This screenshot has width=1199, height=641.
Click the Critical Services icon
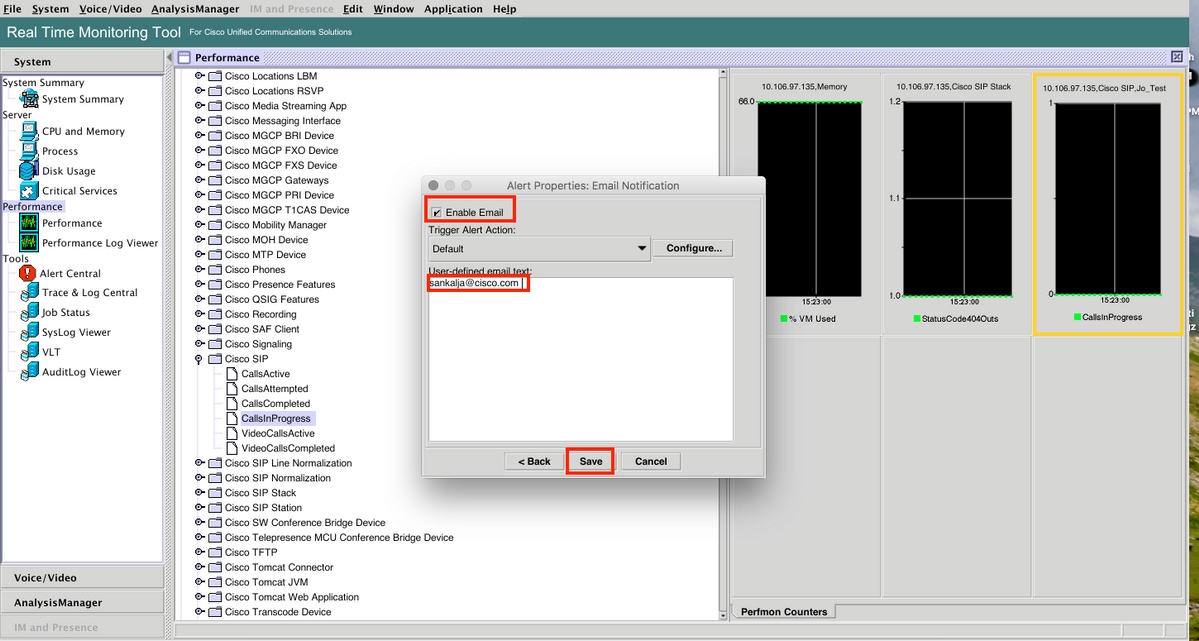click(29, 190)
